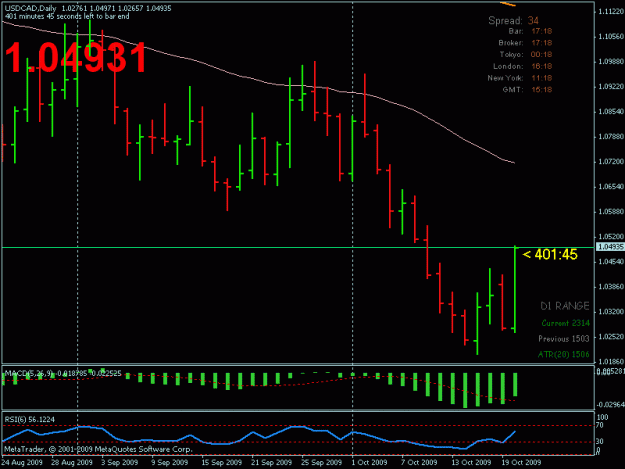The image size is (625, 469).
Task: Click the USDCAD,Daily chart title text
Action: (x=30, y=8)
